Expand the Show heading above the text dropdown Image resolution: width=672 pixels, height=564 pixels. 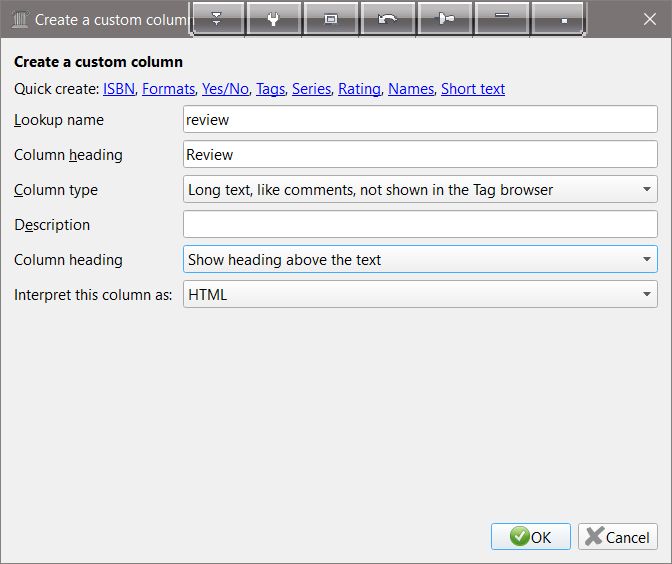pyautogui.click(x=420, y=260)
